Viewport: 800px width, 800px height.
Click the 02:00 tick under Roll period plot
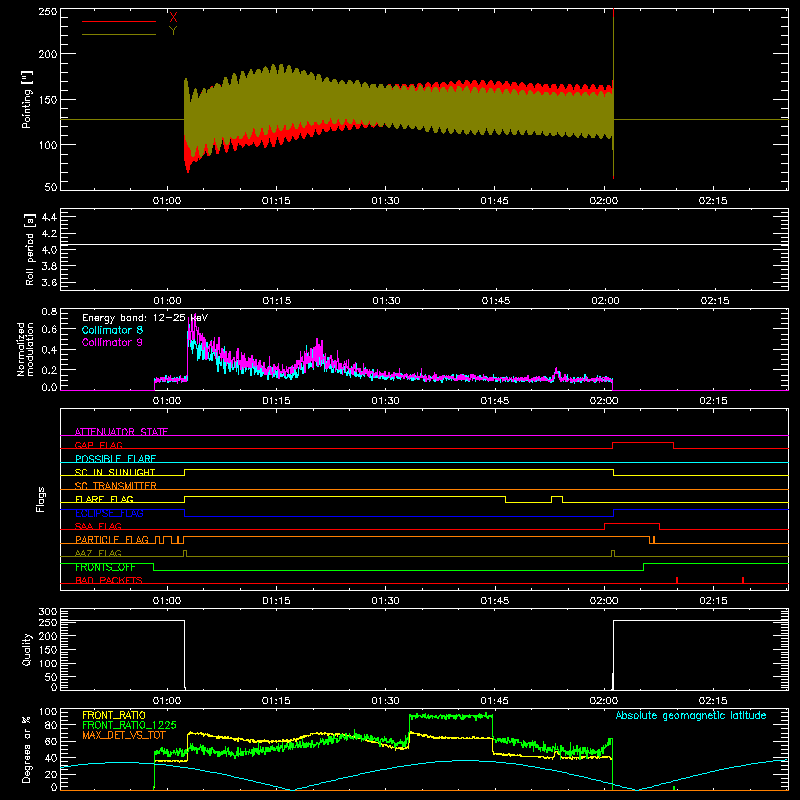coord(605,301)
